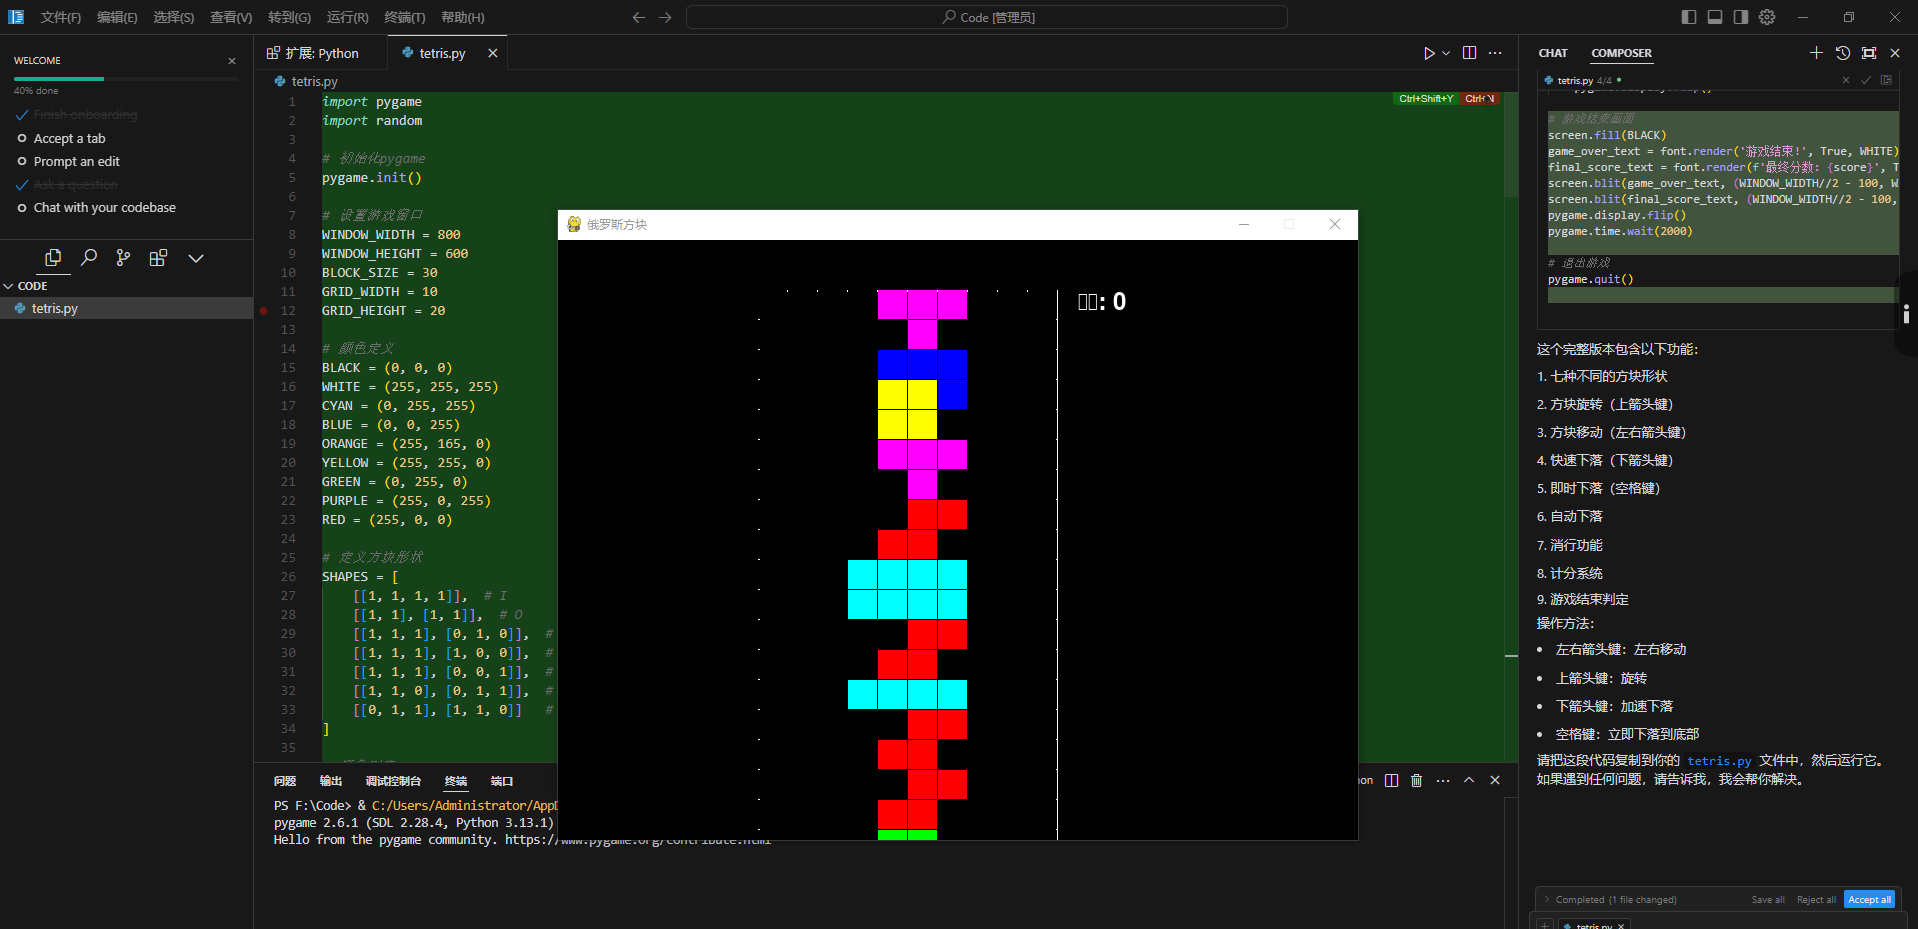Open the Extensions view icon
Viewport: 1918px width, 929px height.
pos(158,258)
